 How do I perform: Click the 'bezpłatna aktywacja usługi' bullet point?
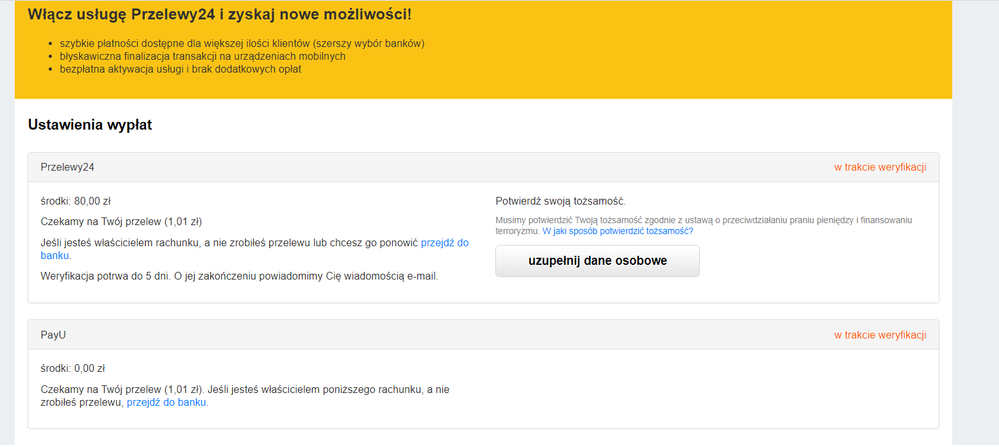click(x=180, y=69)
